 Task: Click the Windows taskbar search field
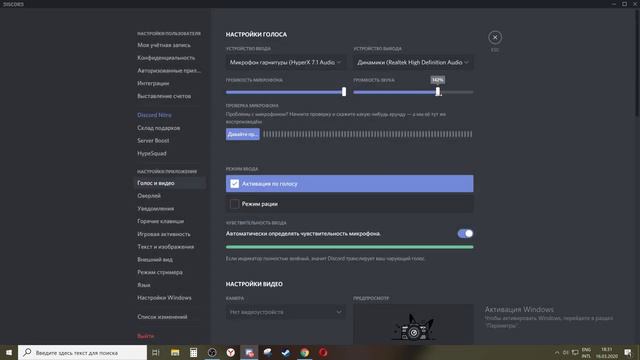coord(82,352)
